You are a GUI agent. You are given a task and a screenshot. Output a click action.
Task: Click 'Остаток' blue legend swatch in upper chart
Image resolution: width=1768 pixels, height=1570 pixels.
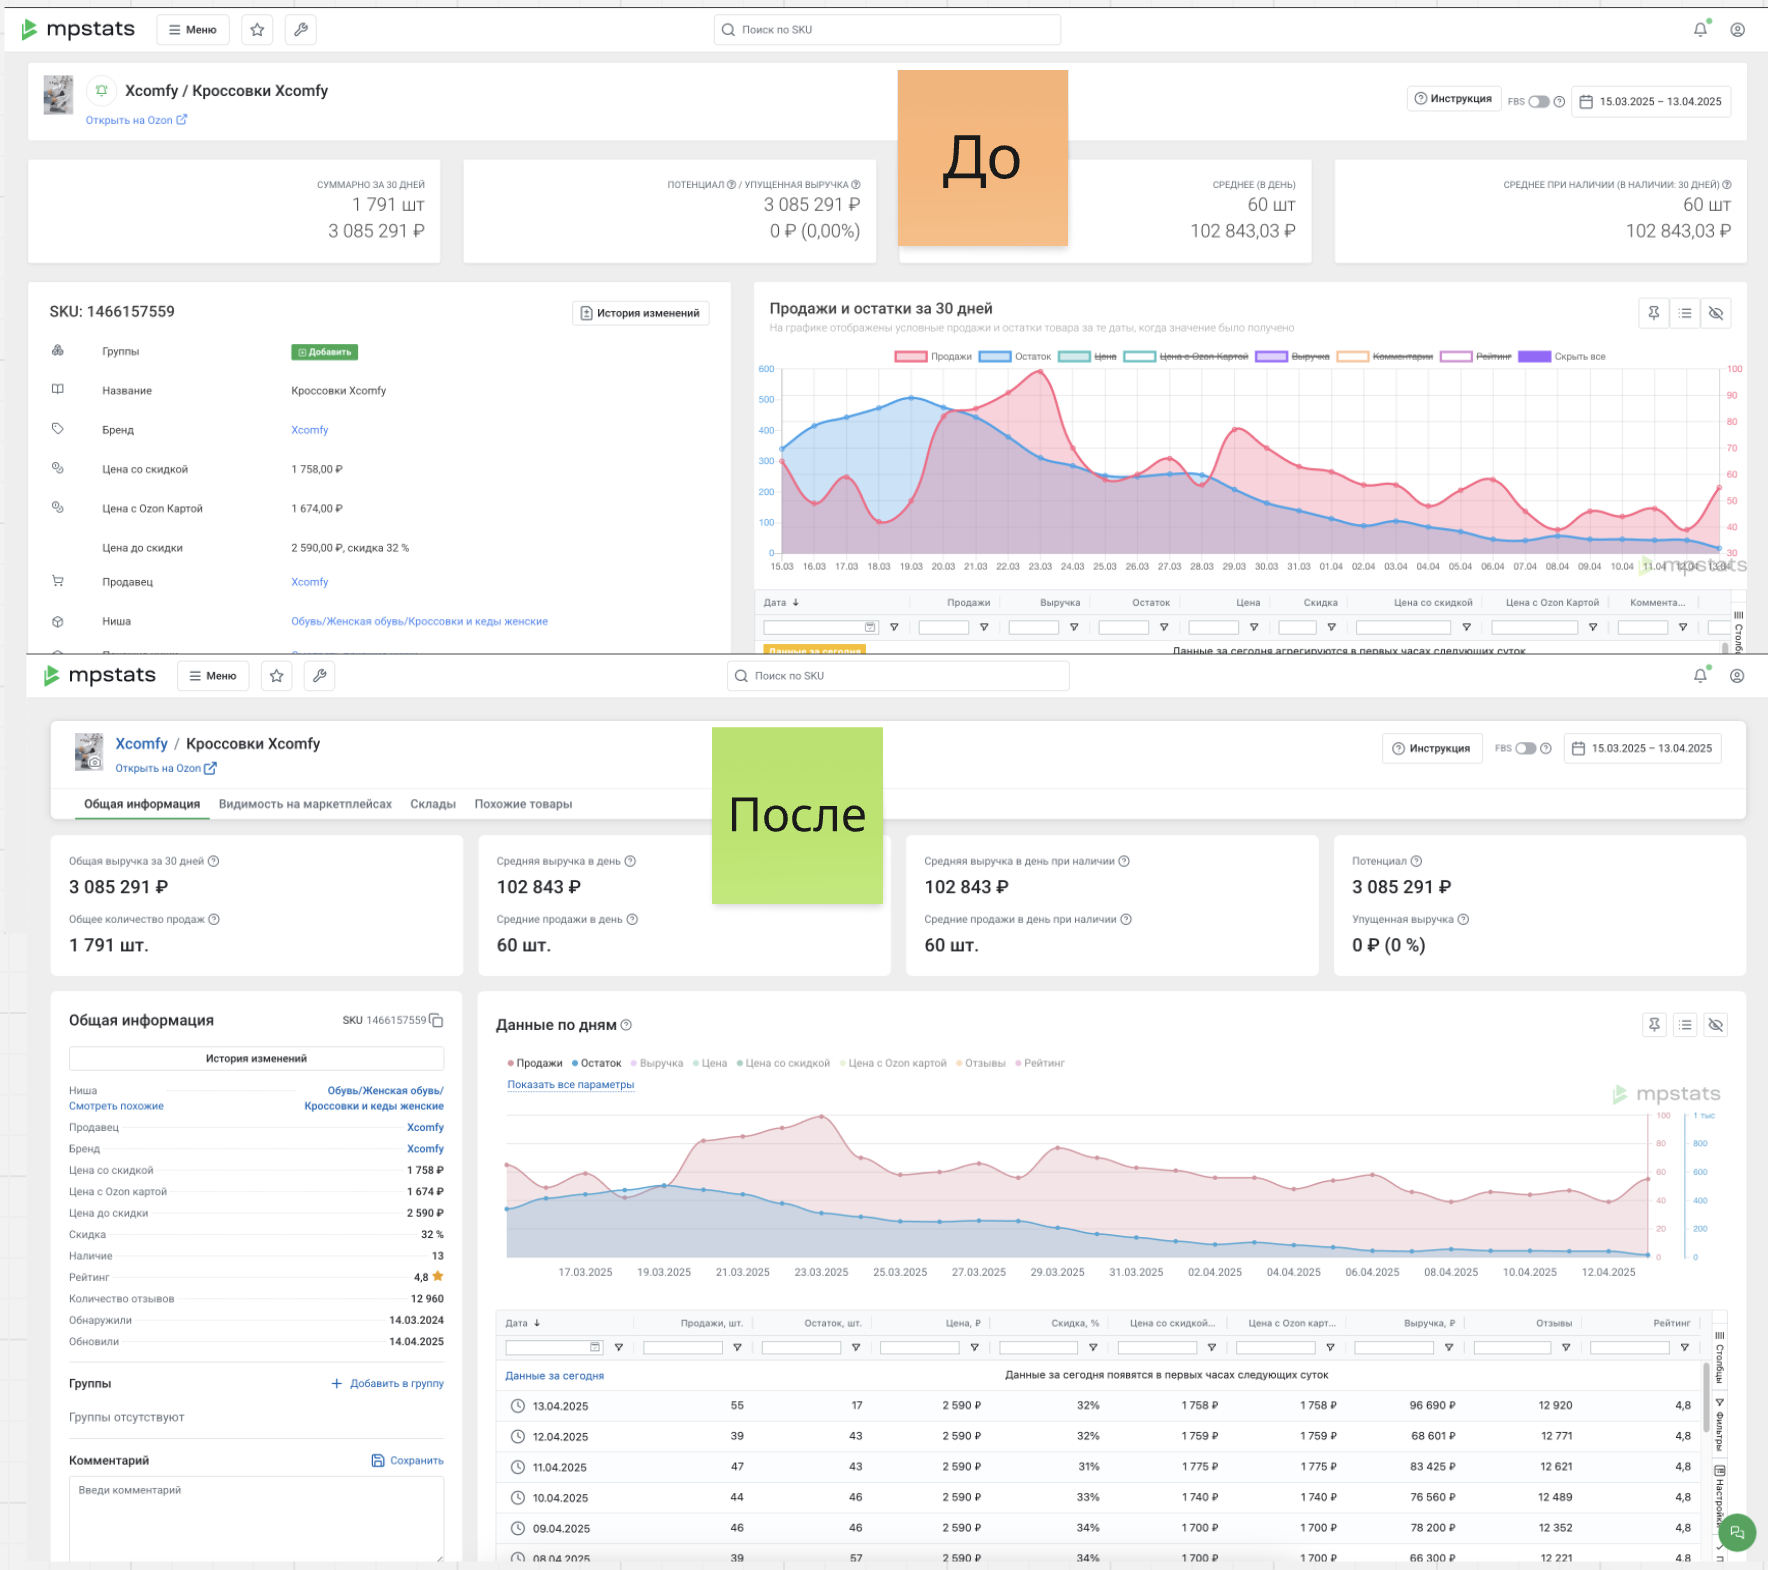pyautogui.click(x=995, y=356)
